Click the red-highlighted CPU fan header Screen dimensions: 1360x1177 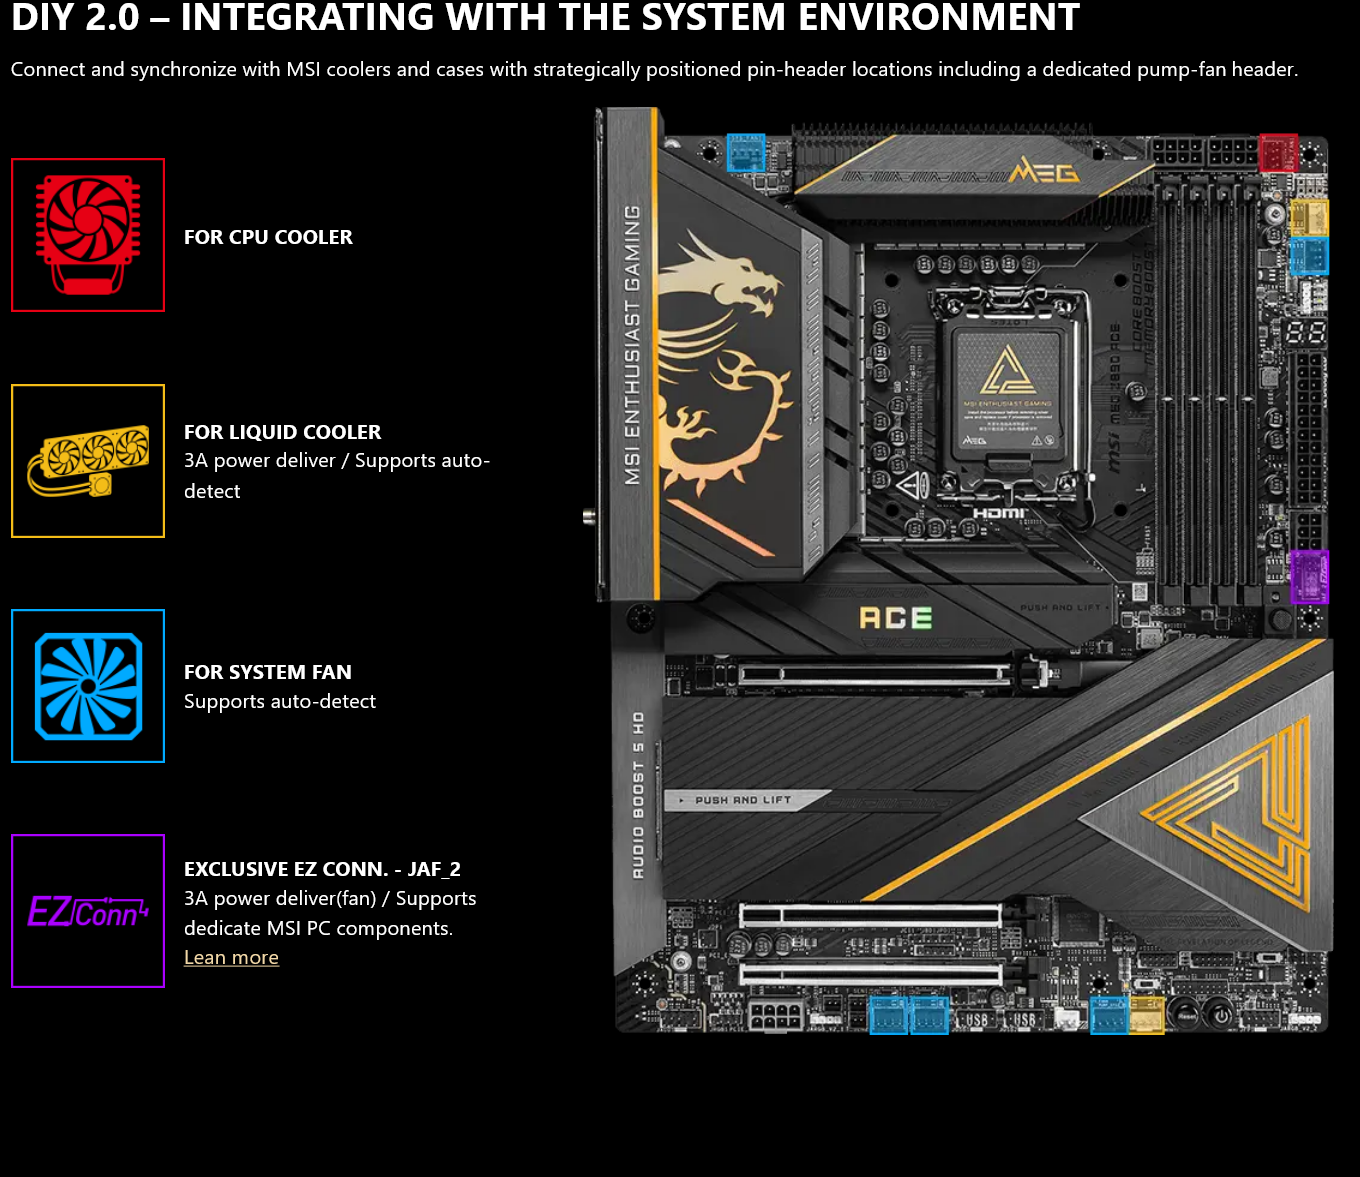point(1277,153)
